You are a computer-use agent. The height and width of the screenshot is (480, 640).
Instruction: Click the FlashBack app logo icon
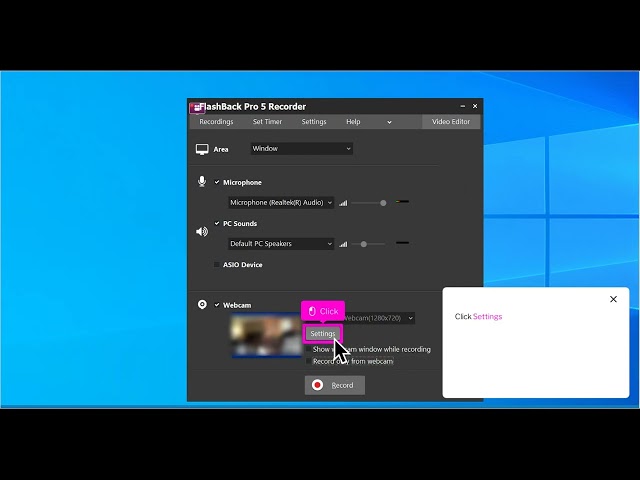(x=196, y=108)
